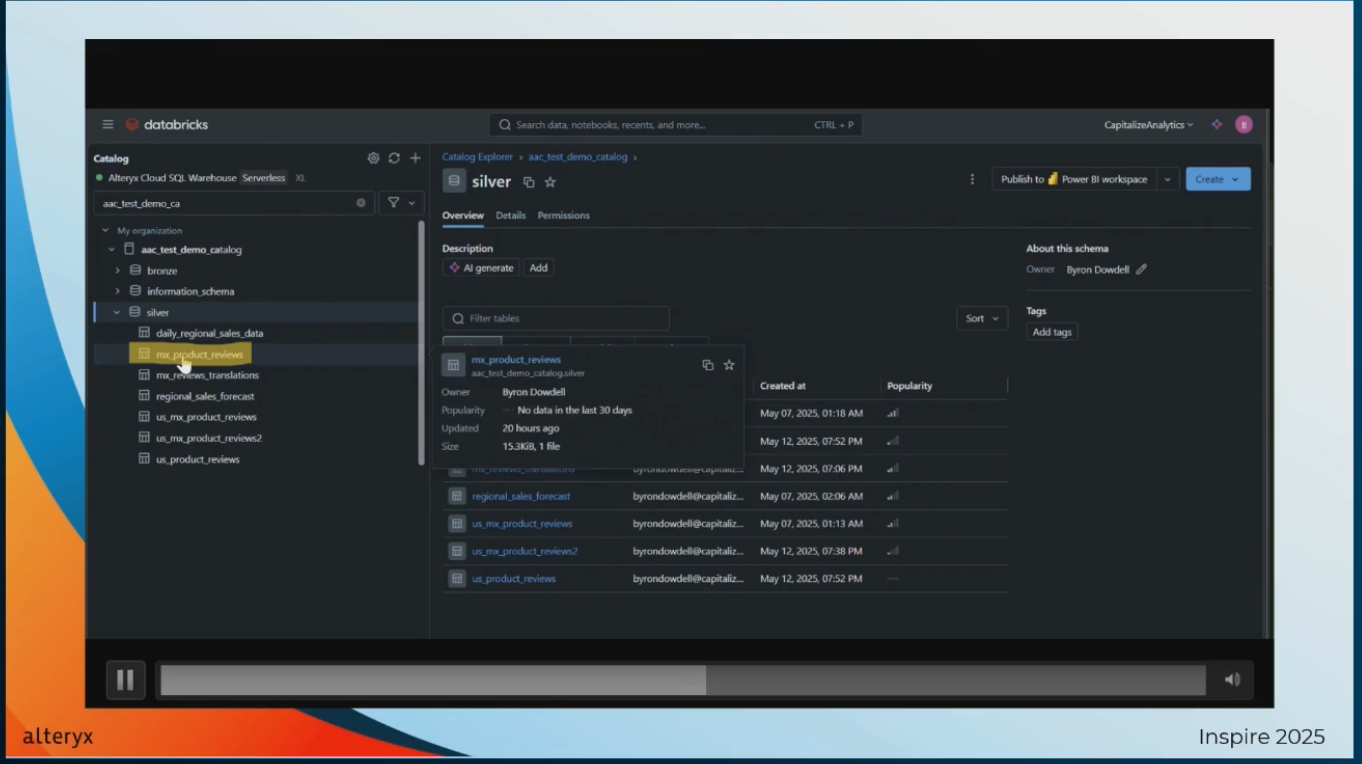Expand the information_schema node
Viewport: 1362px width, 764px height.
tap(117, 291)
